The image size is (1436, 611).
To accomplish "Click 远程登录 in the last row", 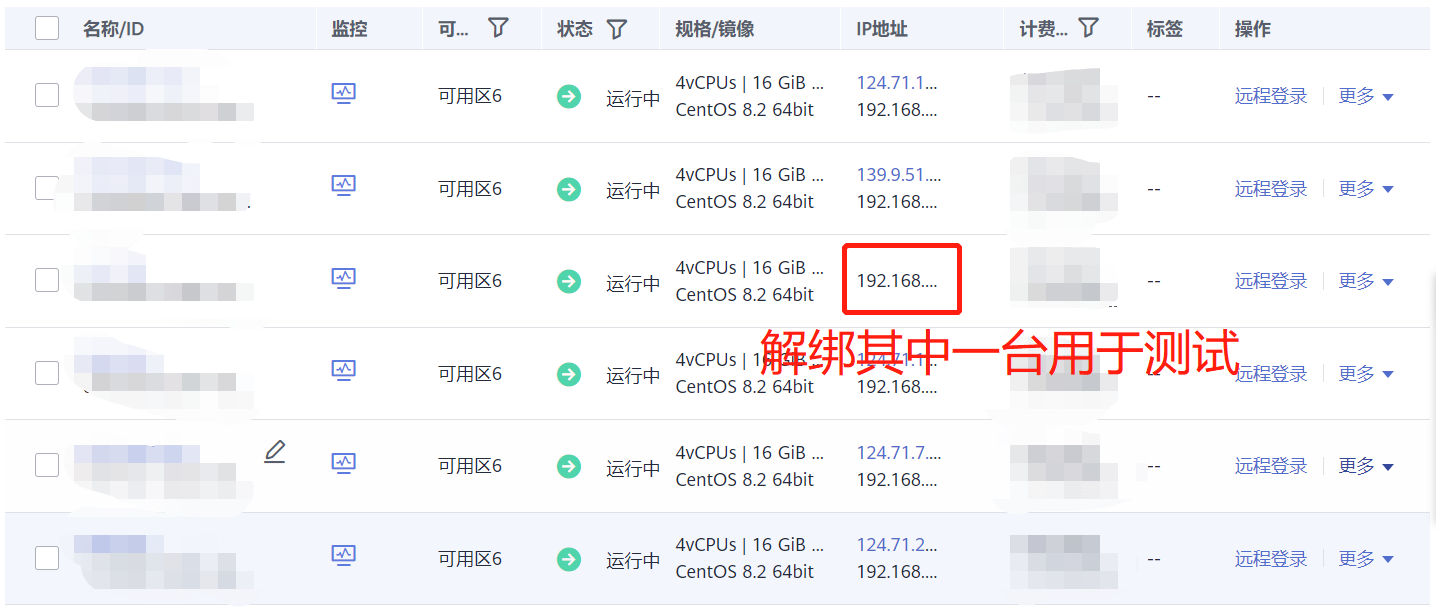I will click(1271, 559).
